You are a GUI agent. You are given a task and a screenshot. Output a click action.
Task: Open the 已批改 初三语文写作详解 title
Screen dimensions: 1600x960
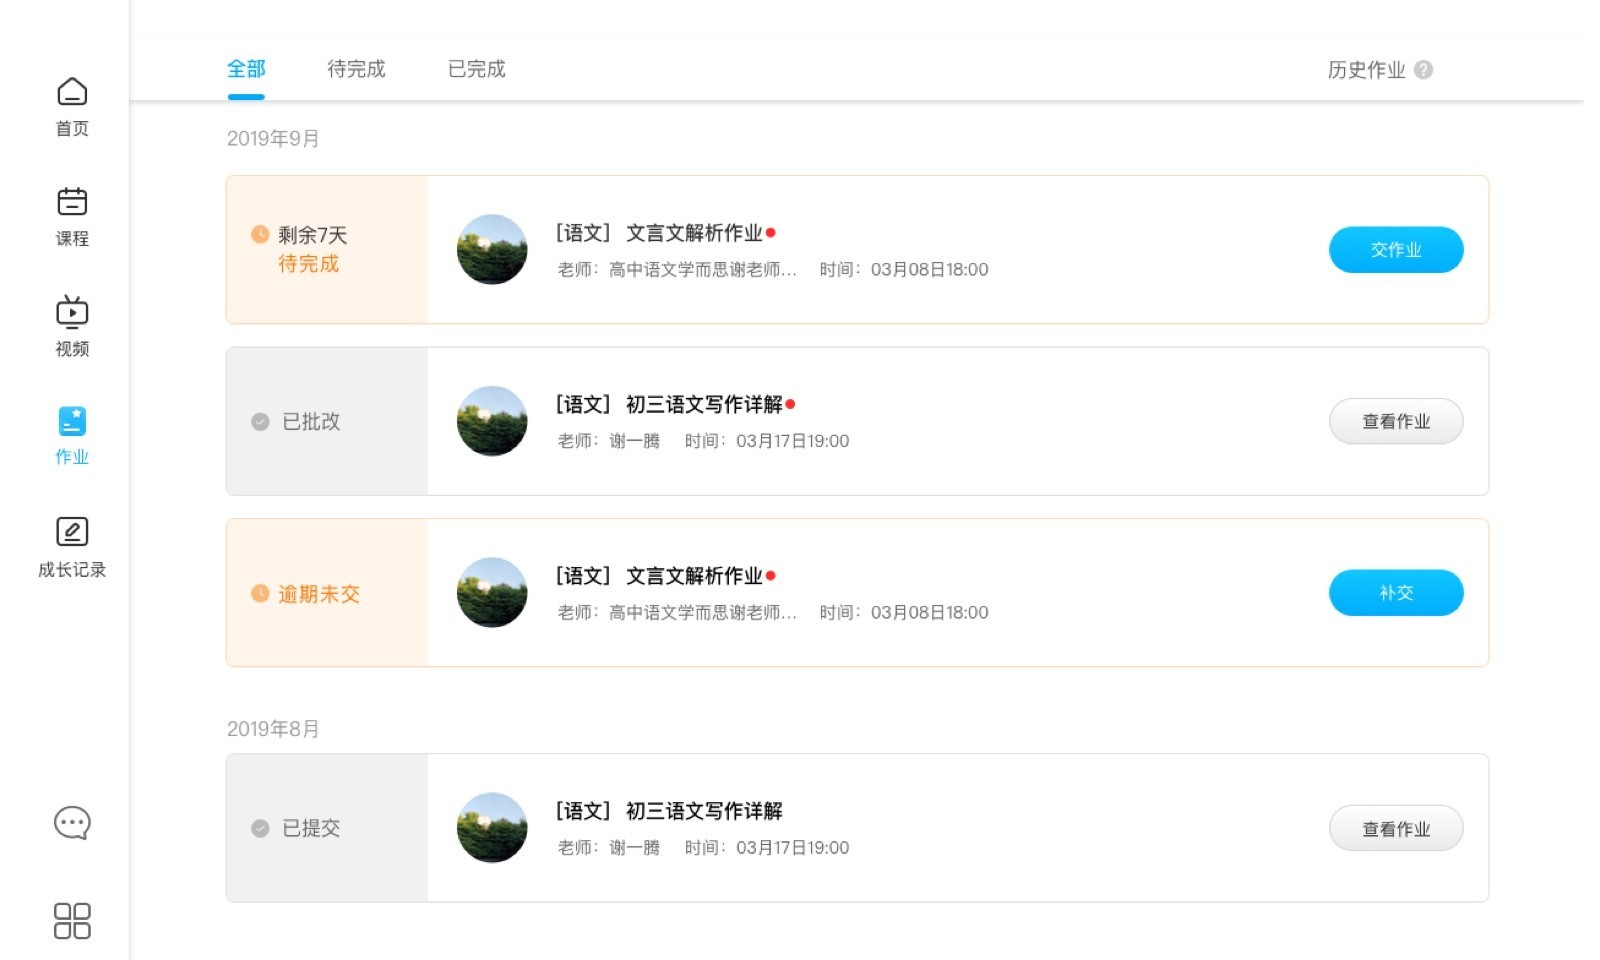coord(704,405)
